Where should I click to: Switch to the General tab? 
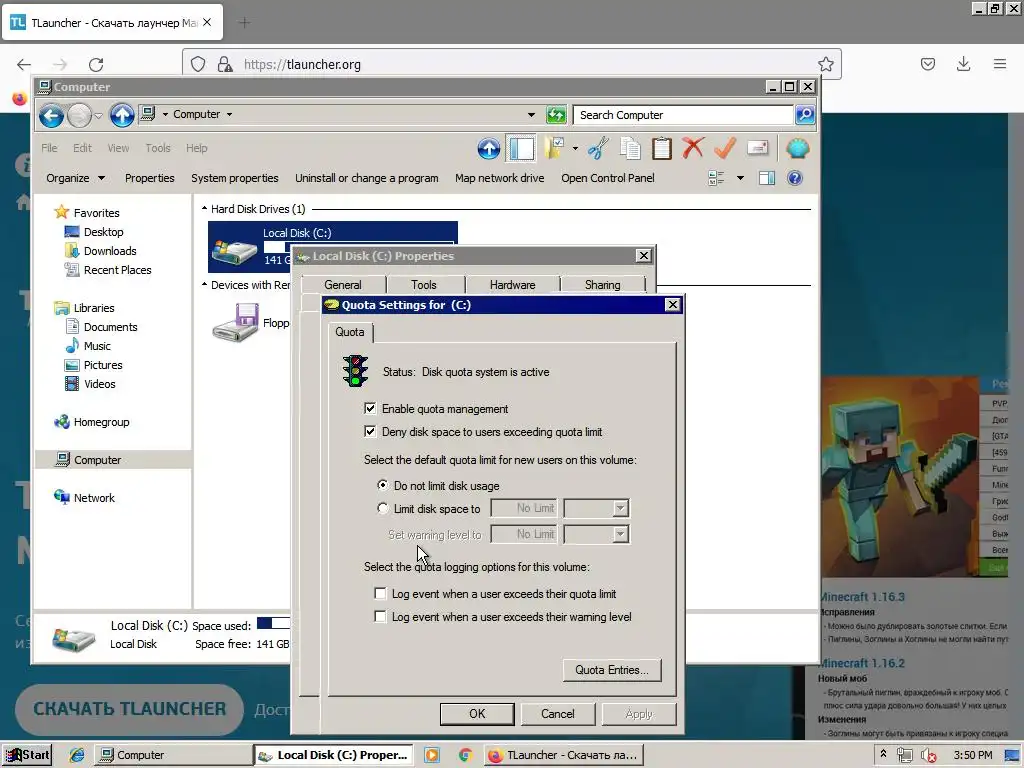[343, 285]
